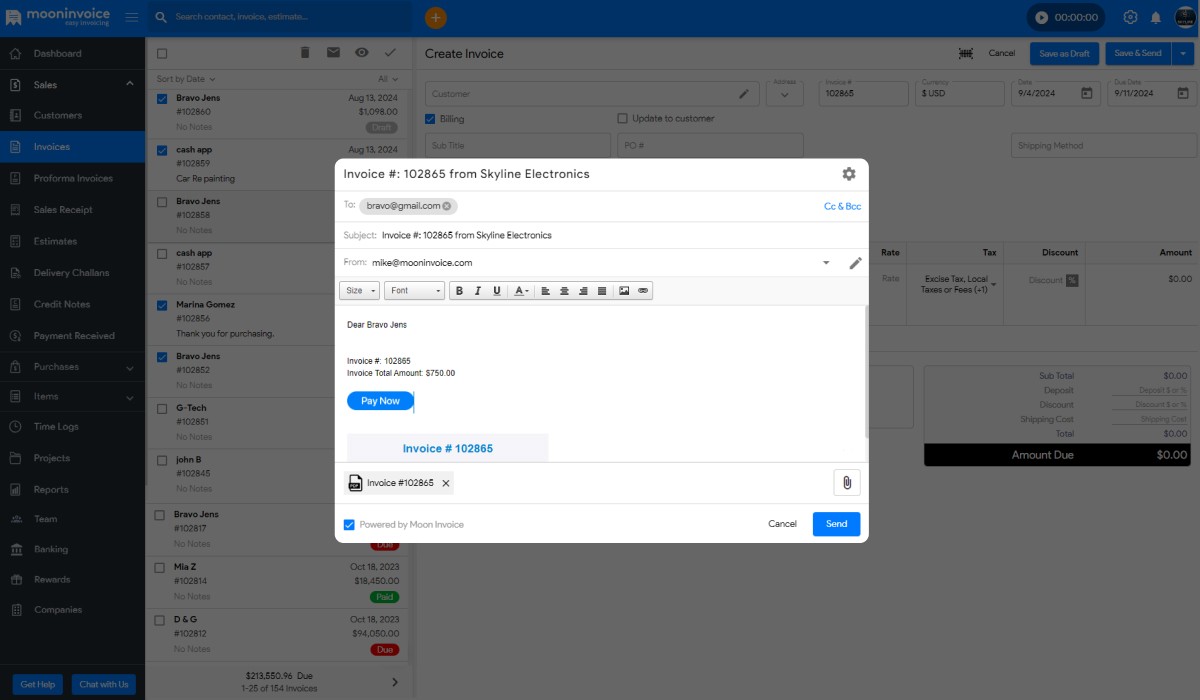Viewport: 1200px width, 700px height.
Task: Expand the Items section in sidebar
Action: (x=129, y=397)
